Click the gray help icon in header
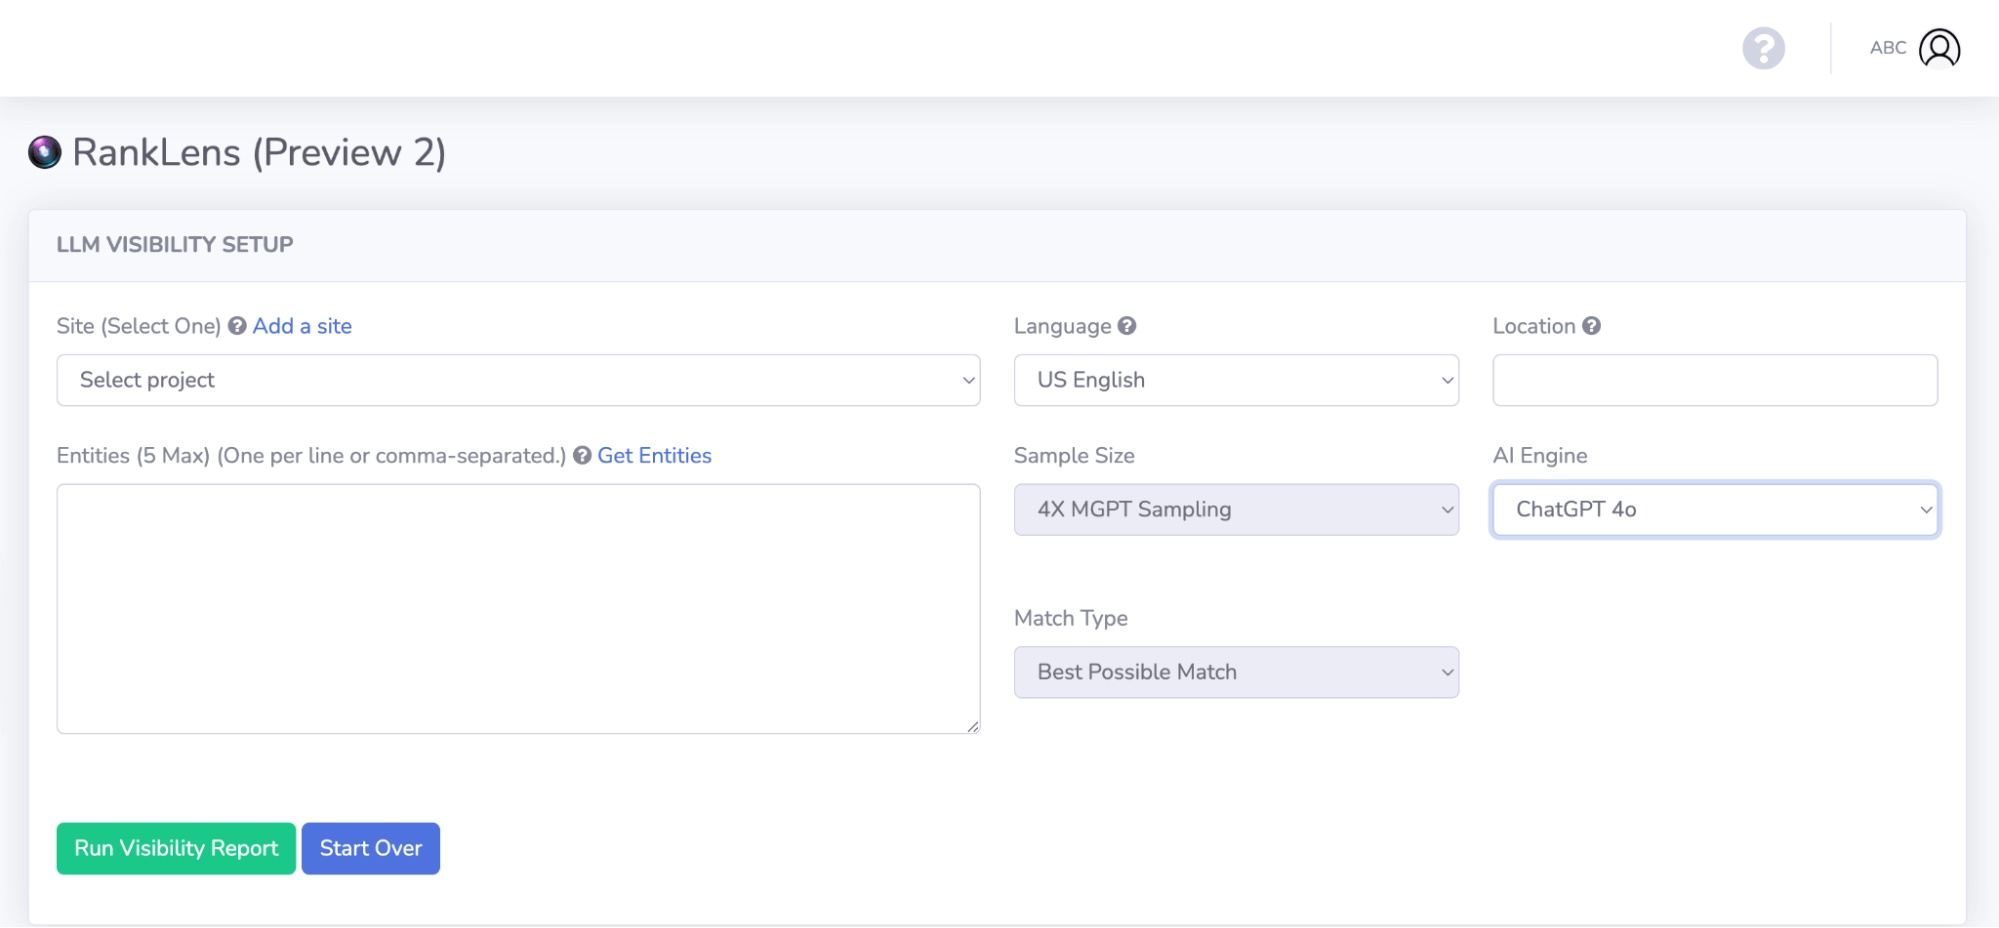 click(x=1763, y=48)
